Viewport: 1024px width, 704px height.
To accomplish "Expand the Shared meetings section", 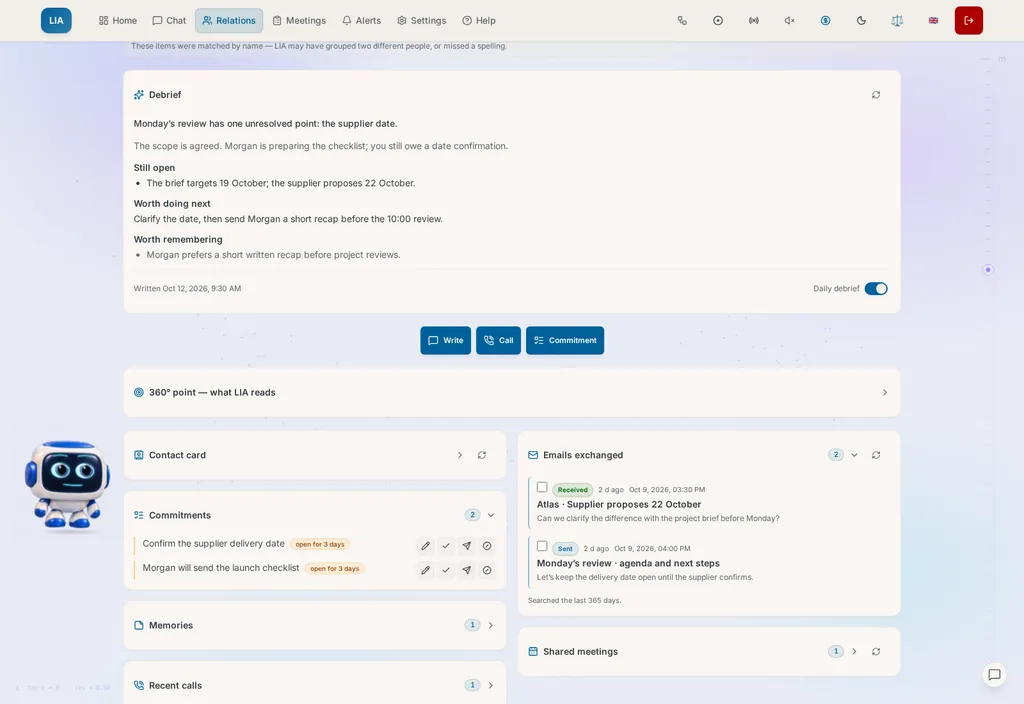I will click(x=854, y=652).
